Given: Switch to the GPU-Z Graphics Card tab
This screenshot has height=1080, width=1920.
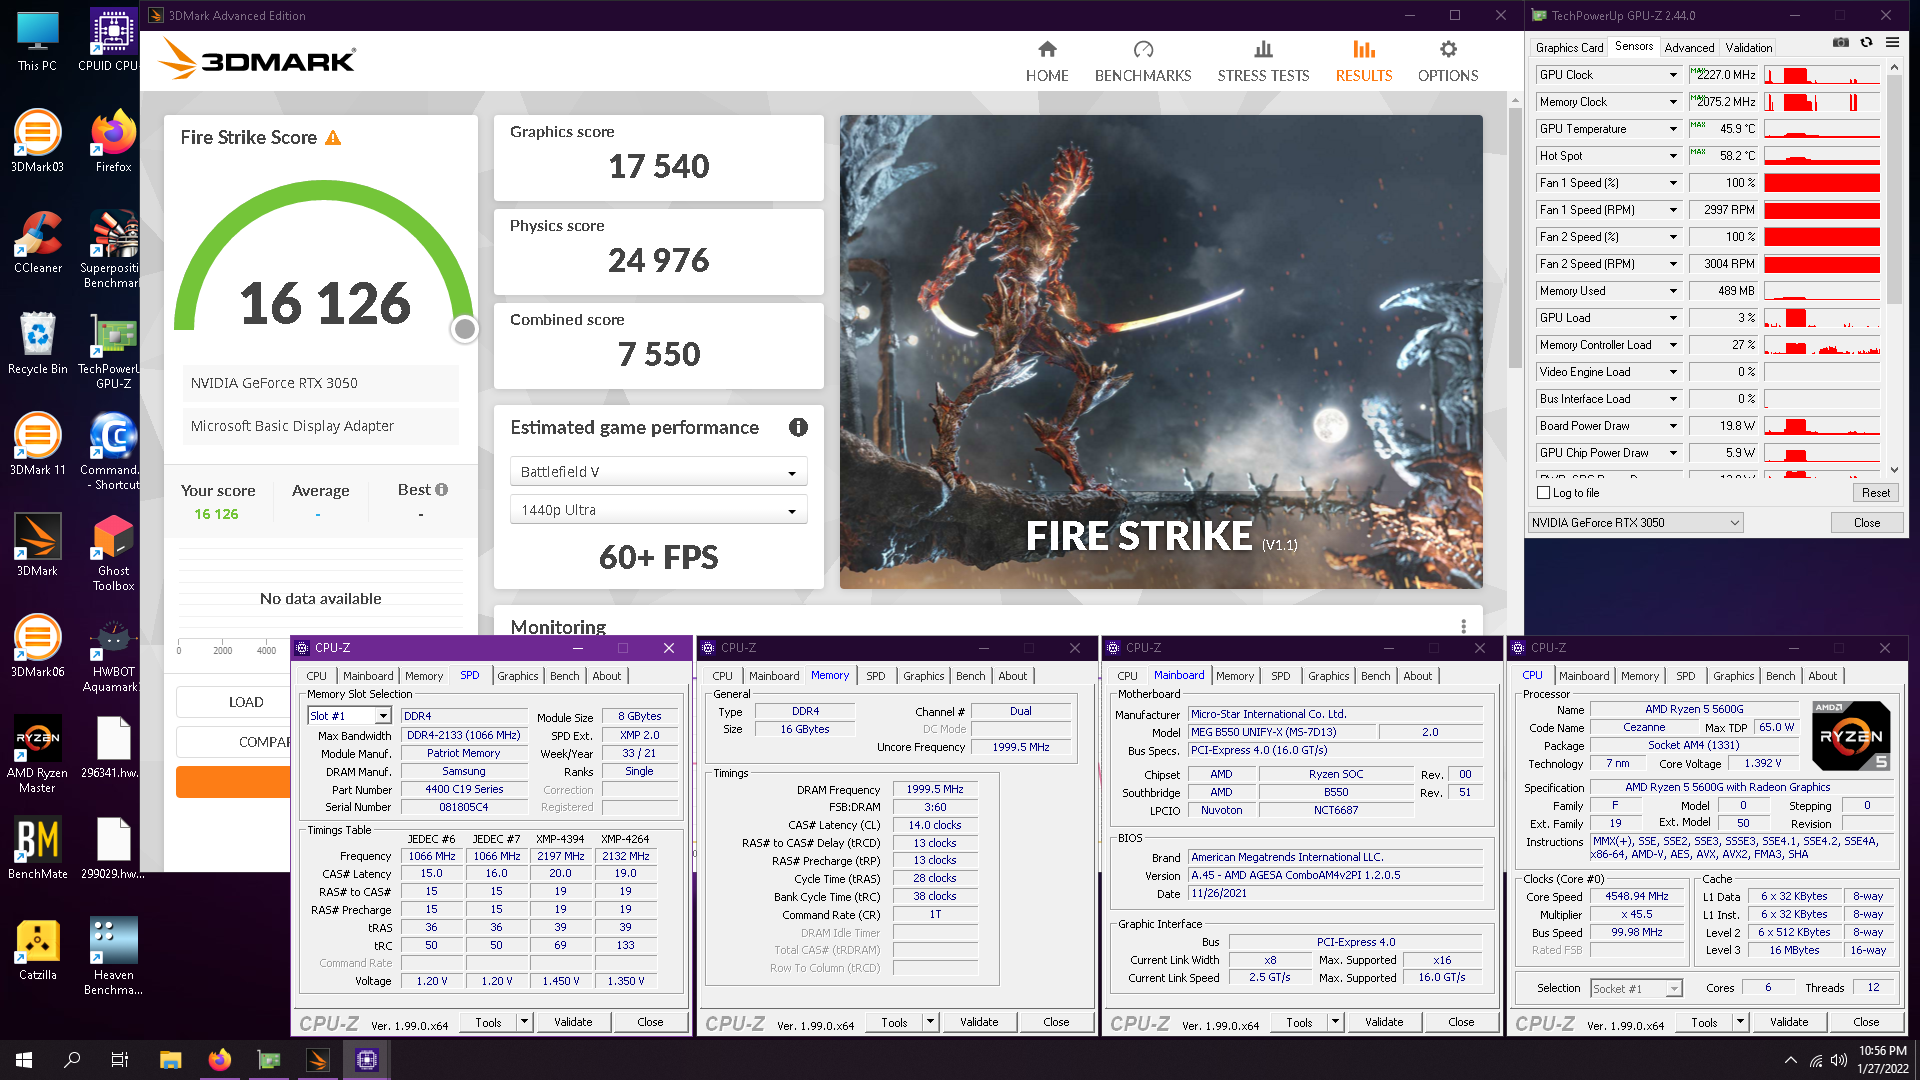Looking at the screenshot, I should (x=1569, y=48).
